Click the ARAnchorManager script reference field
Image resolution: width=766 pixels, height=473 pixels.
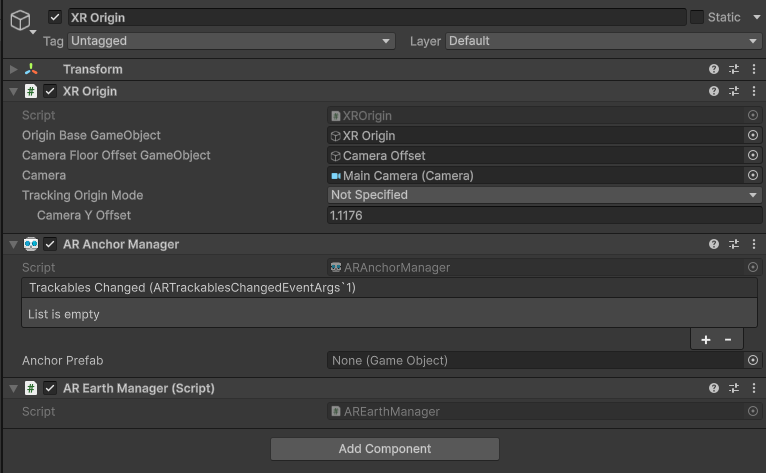click(535, 268)
